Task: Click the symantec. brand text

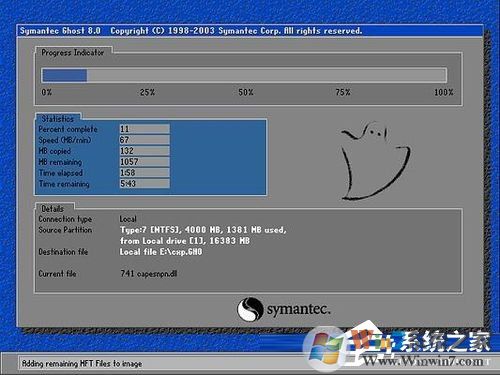Action: pyautogui.click(x=298, y=310)
